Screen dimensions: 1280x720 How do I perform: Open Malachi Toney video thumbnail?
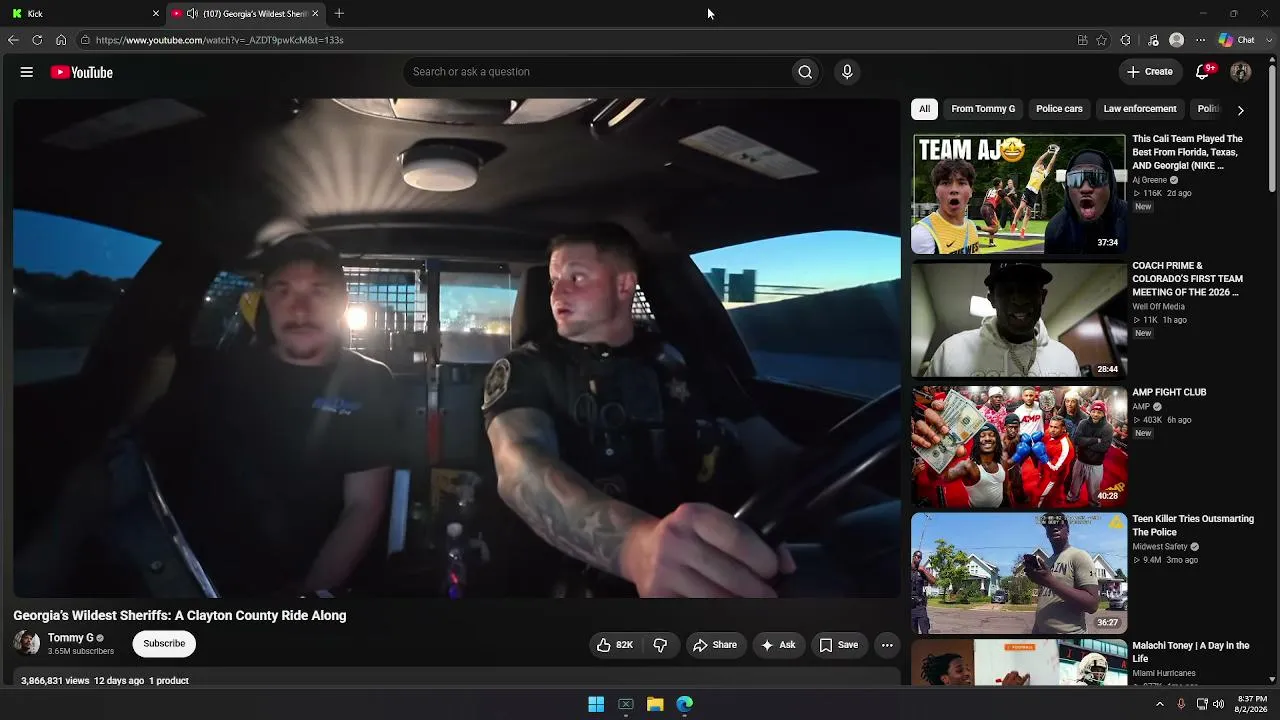coord(1019,663)
